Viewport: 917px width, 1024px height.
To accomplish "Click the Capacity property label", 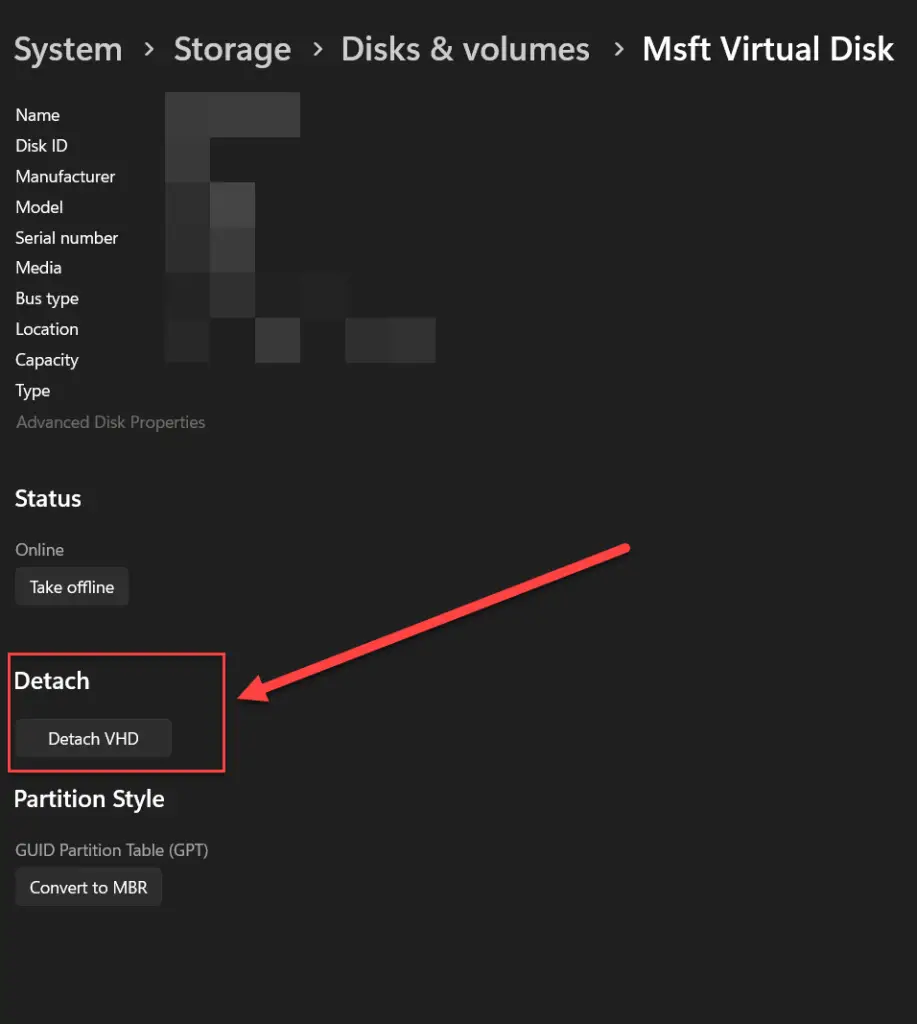I will click(47, 360).
